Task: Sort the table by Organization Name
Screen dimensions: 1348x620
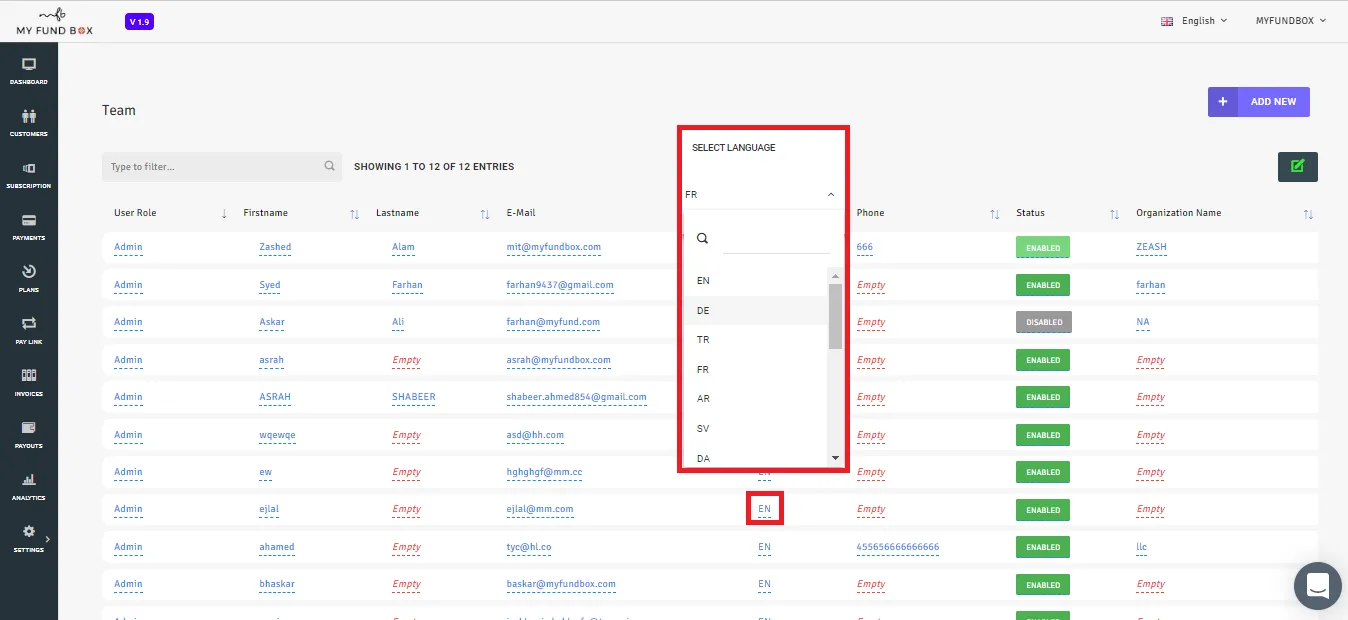Action: [x=1308, y=214]
